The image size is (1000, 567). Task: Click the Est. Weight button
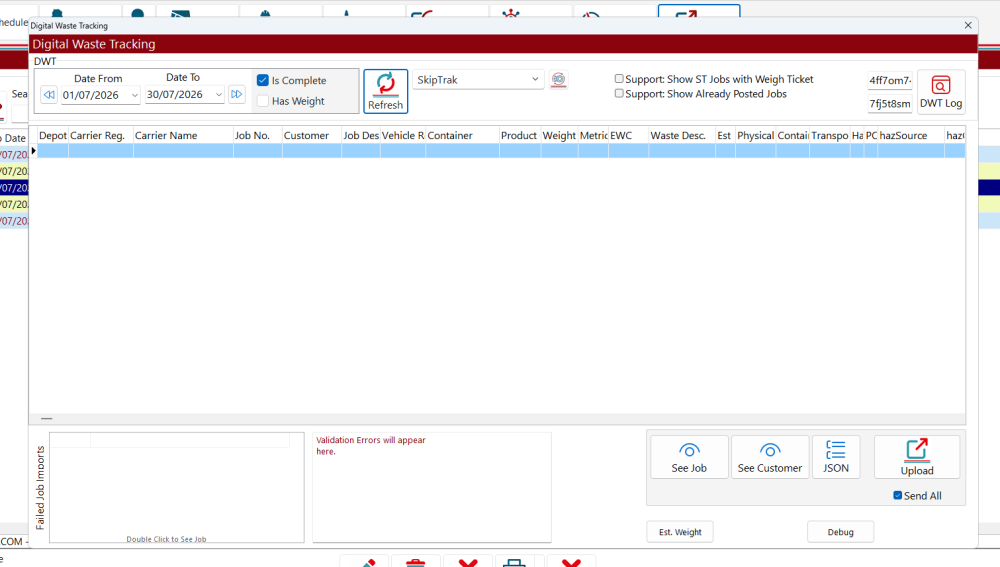click(x=680, y=532)
